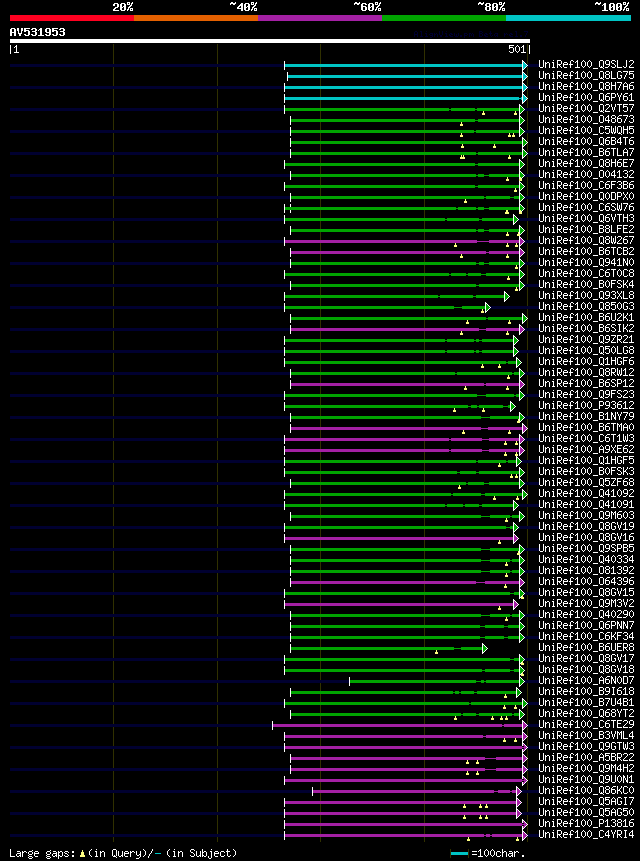The height and width of the screenshot is (861, 640).
Task: Select the label UniRef100_Q9M4H2
Action: (x=586, y=768)
